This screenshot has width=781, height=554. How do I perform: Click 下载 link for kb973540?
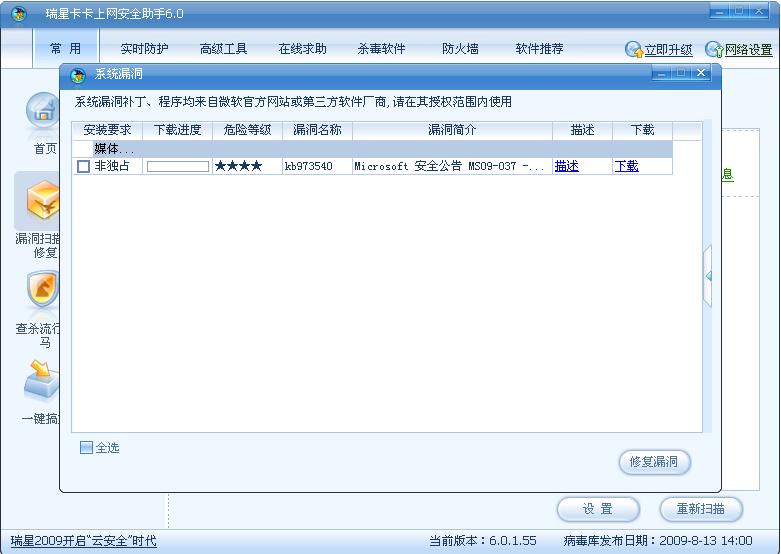tap(627, 166)
